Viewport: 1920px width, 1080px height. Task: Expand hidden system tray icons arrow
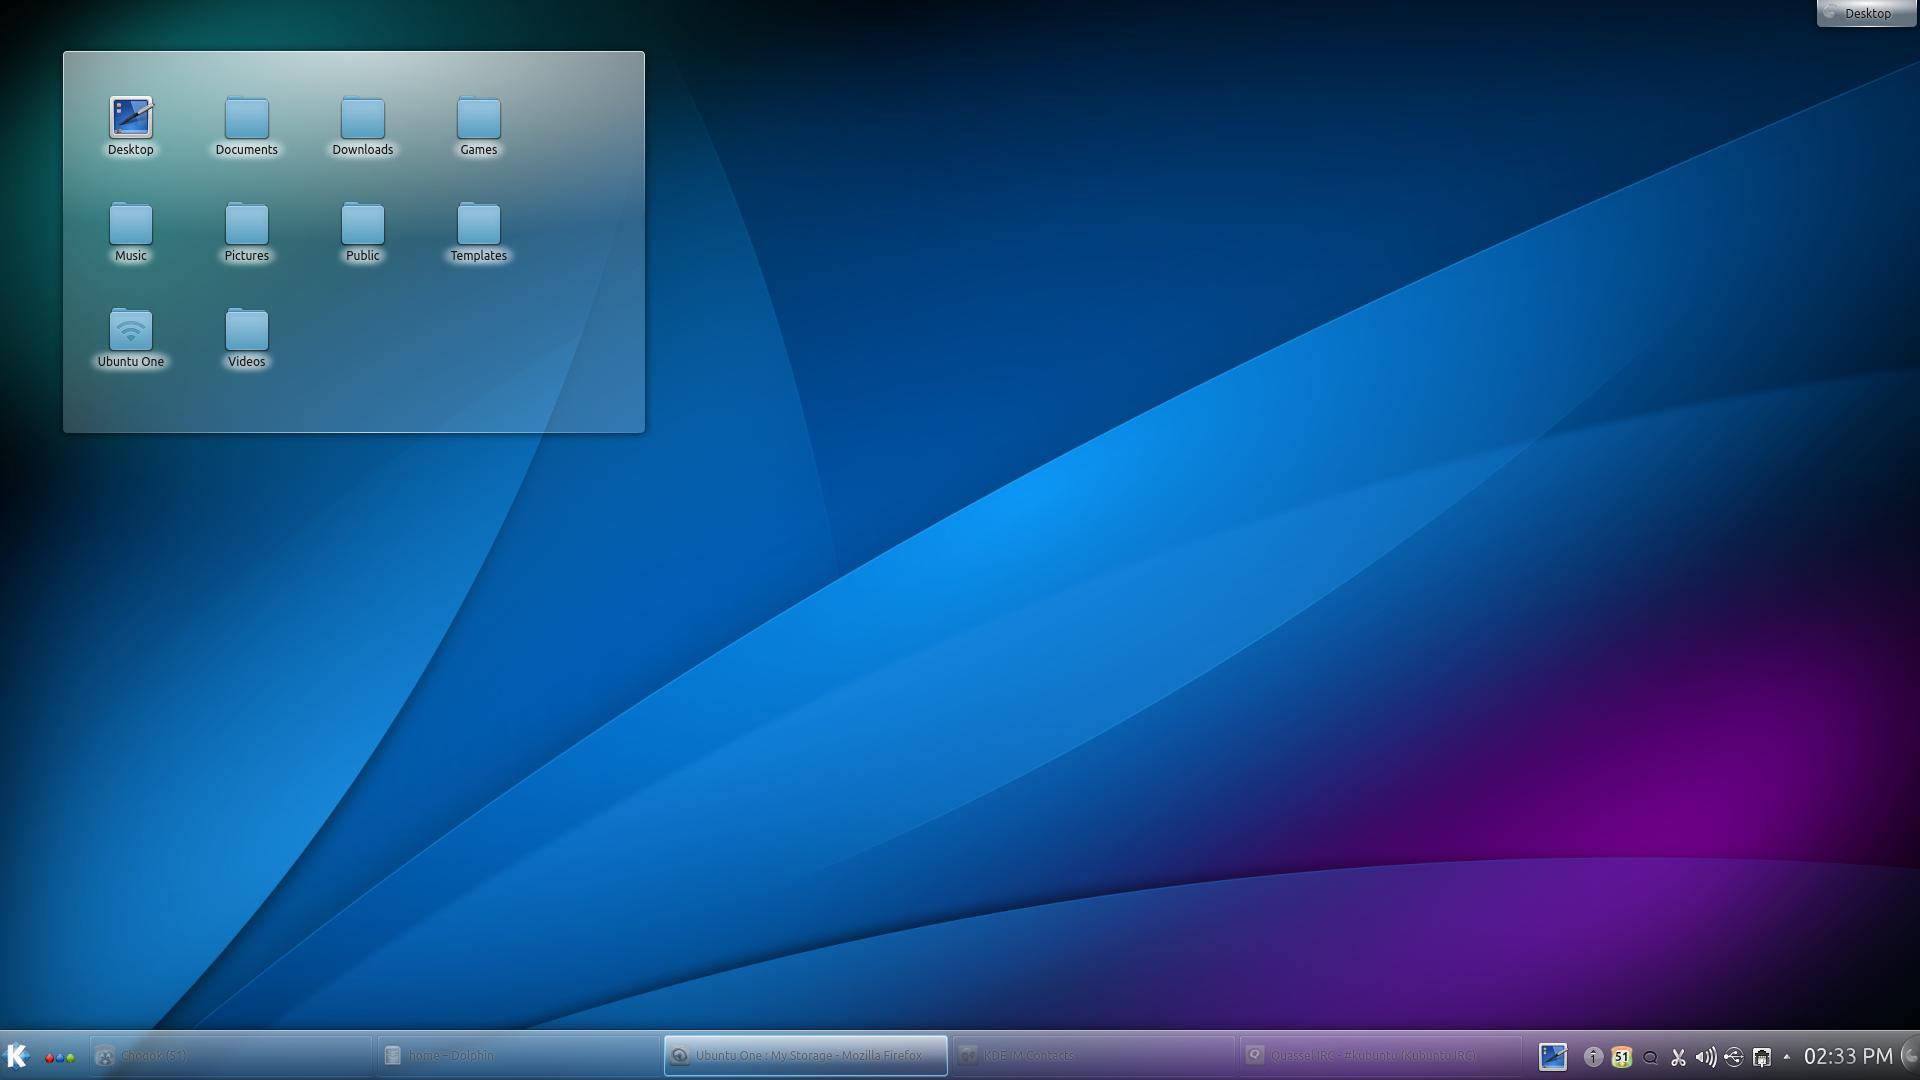pyautogui.click(x=1787, y=1056)
